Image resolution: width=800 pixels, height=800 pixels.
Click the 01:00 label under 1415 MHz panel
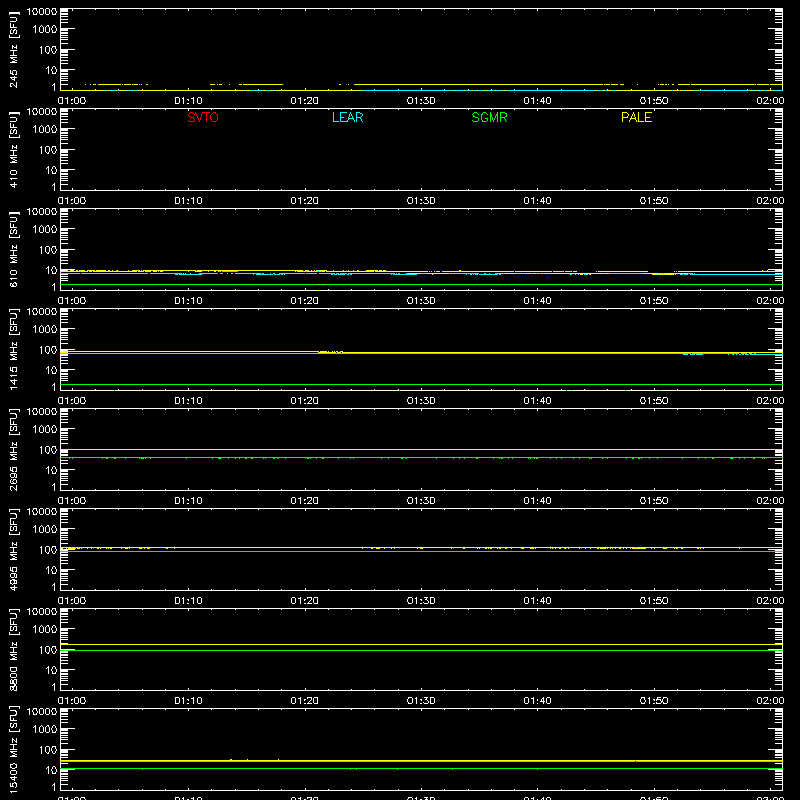click(x=72, y=401)
